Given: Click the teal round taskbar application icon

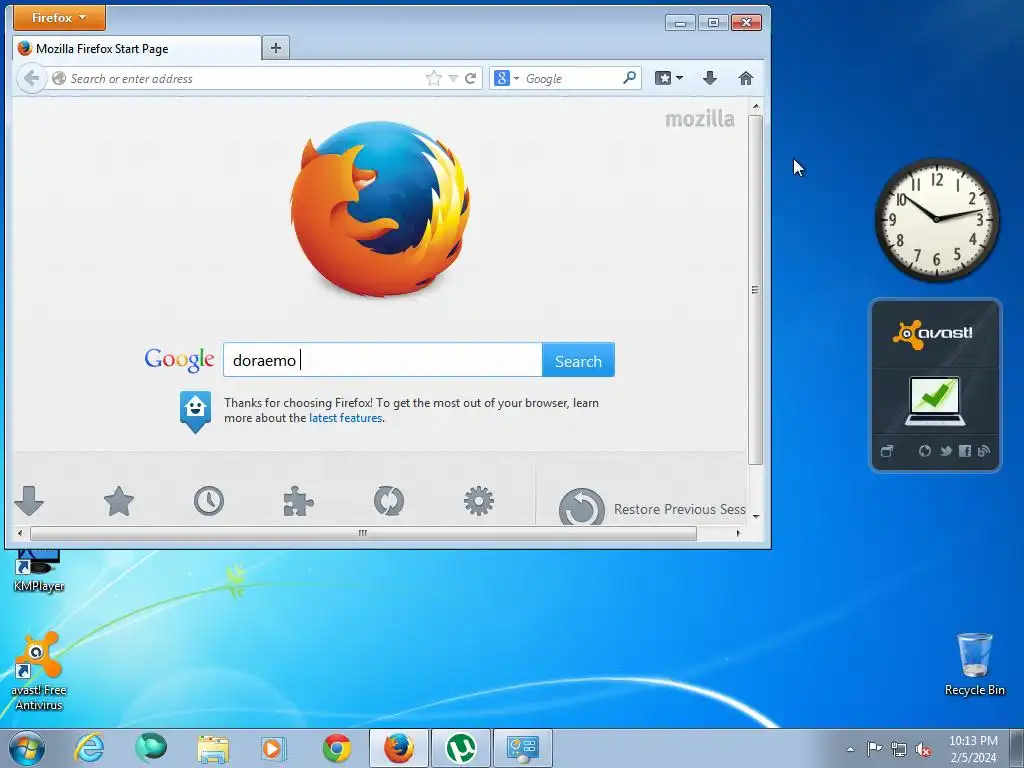Looking at the screenshot, I should click(x=151, y=748).
